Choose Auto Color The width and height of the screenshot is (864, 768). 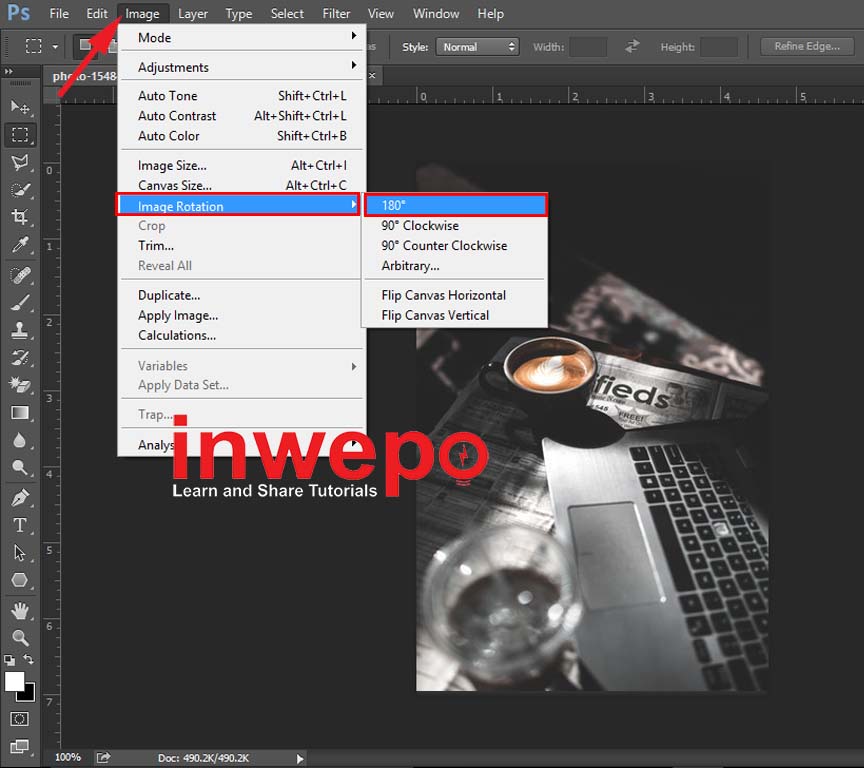pos(242,136)
